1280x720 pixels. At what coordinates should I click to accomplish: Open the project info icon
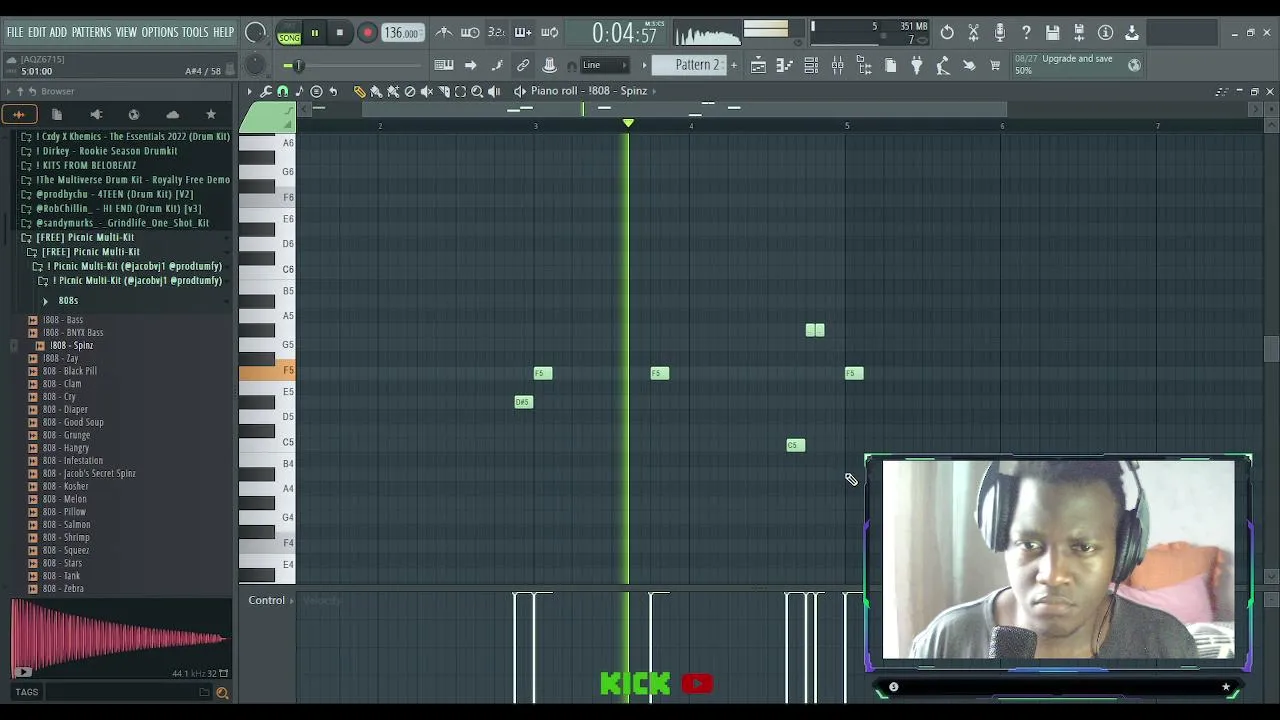1105,33
